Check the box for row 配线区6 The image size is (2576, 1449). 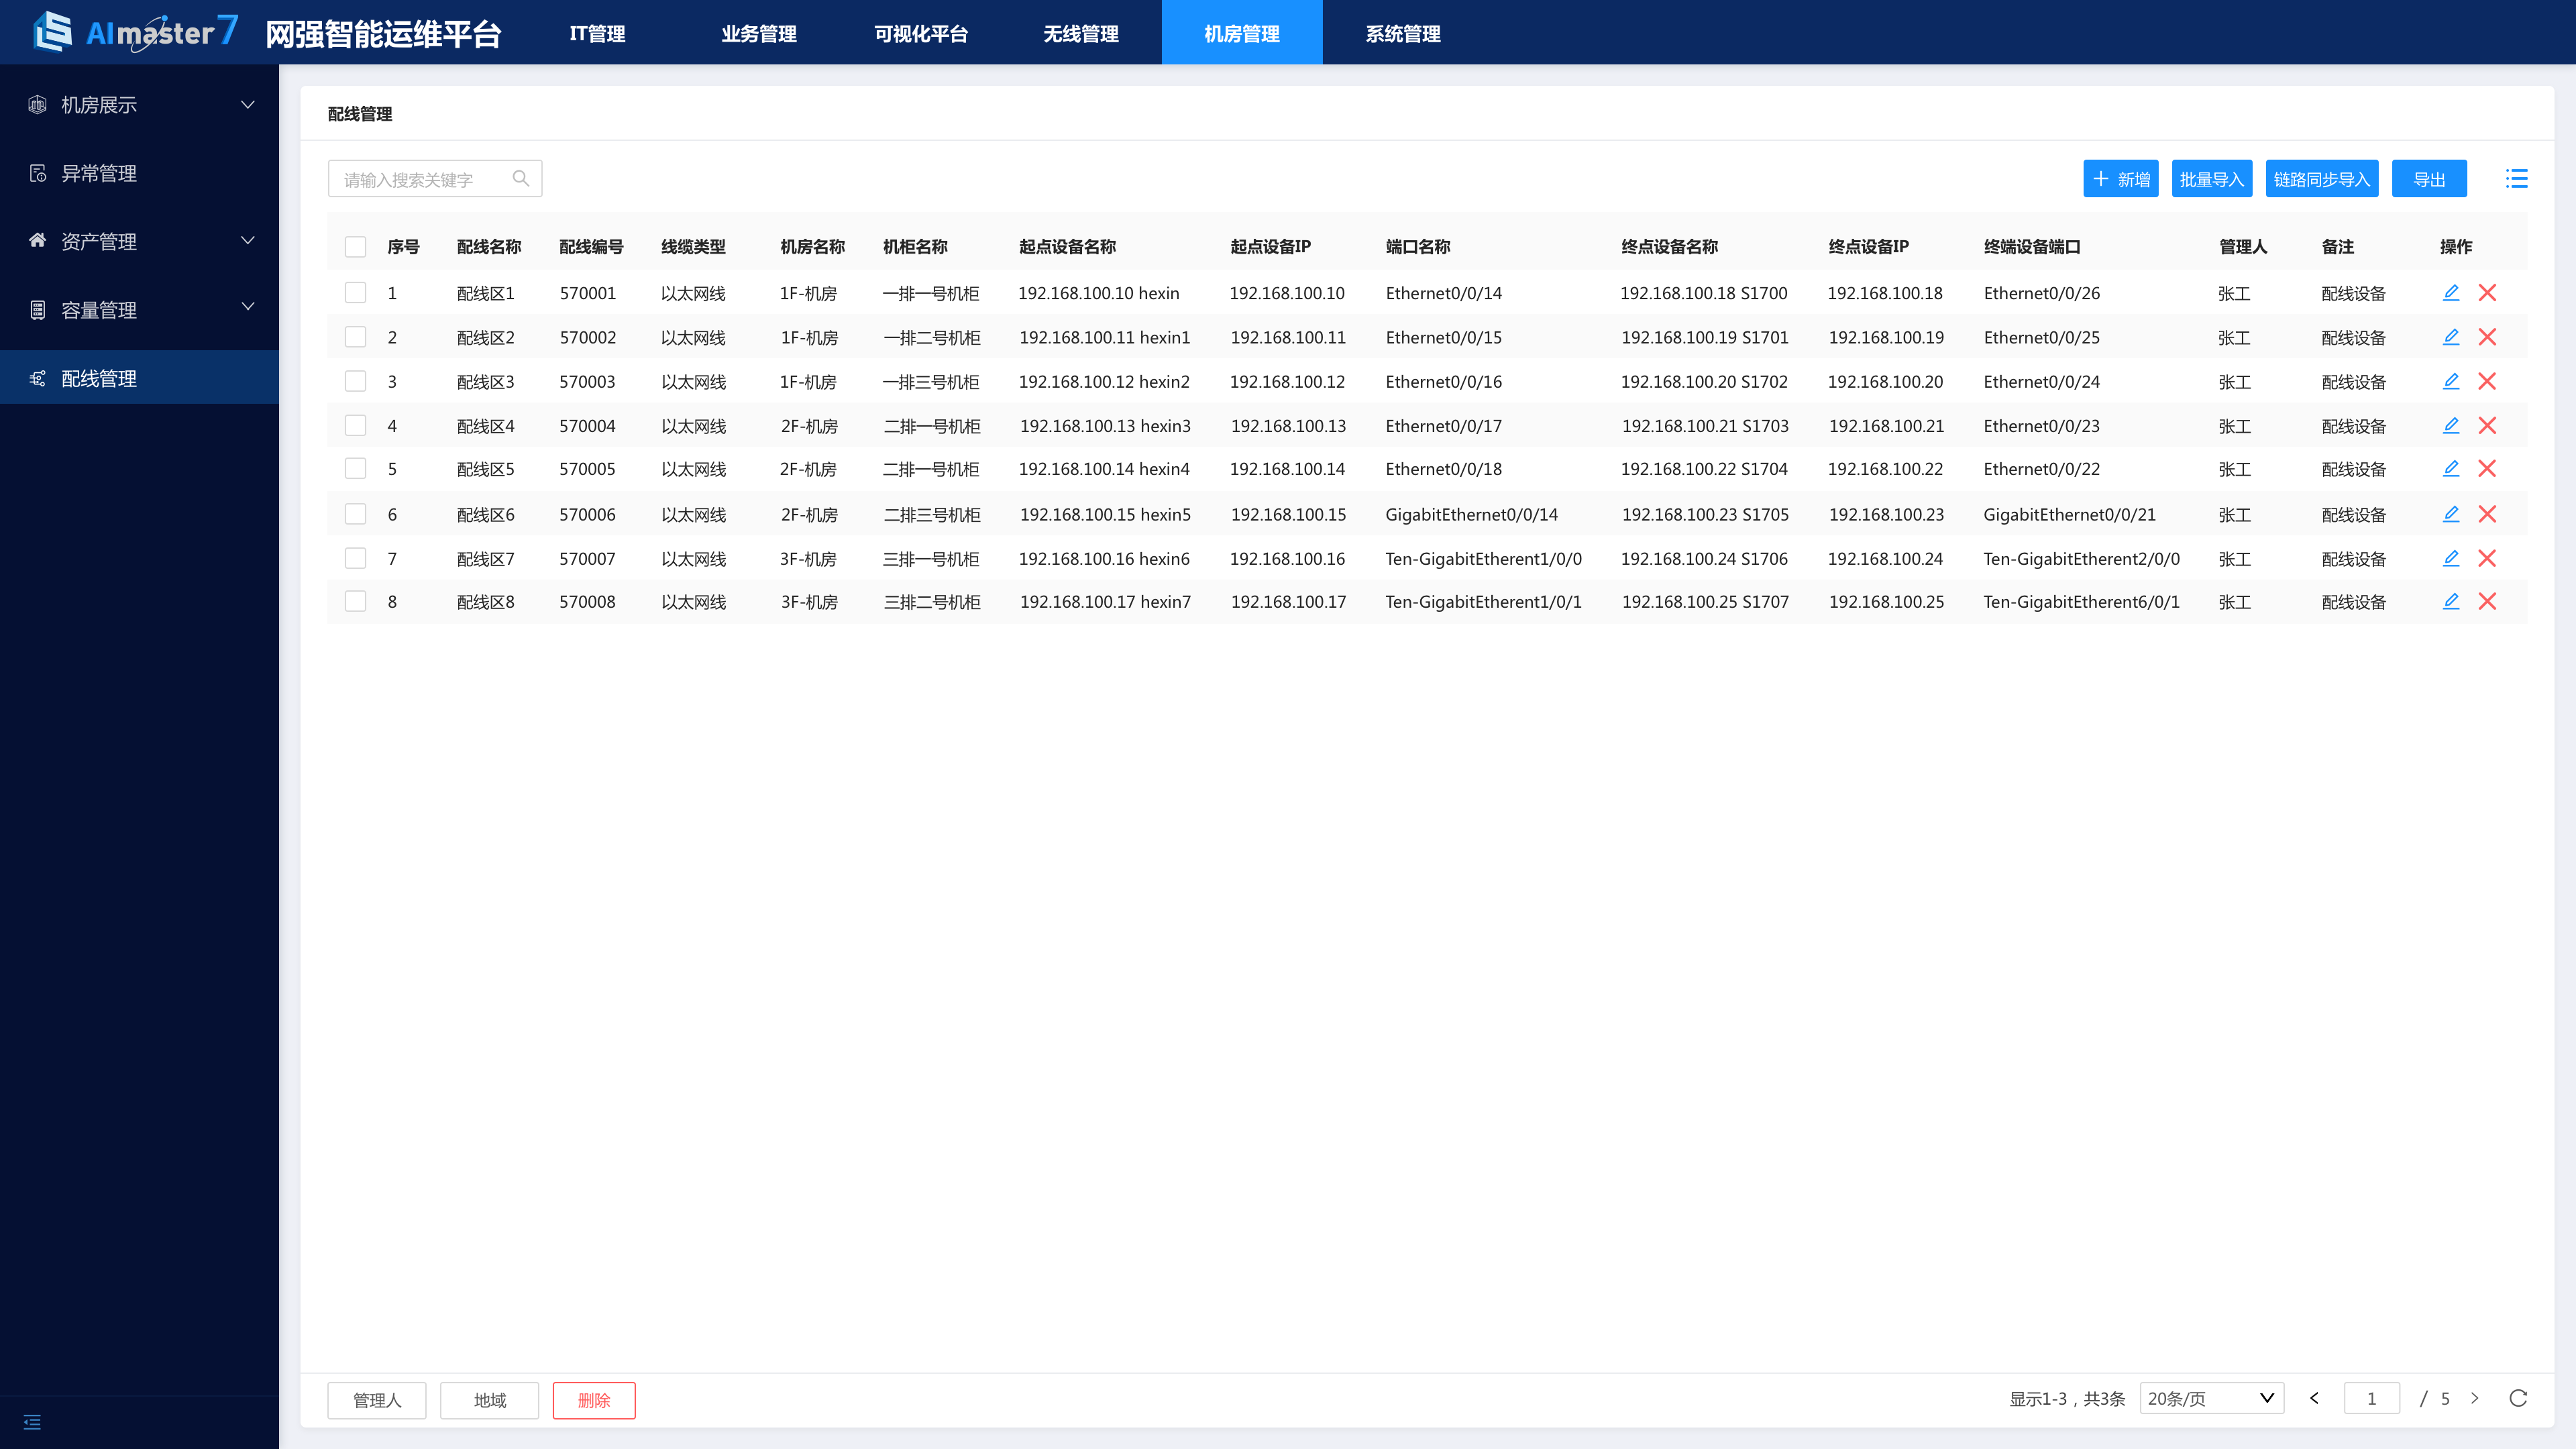pos(355,513)
